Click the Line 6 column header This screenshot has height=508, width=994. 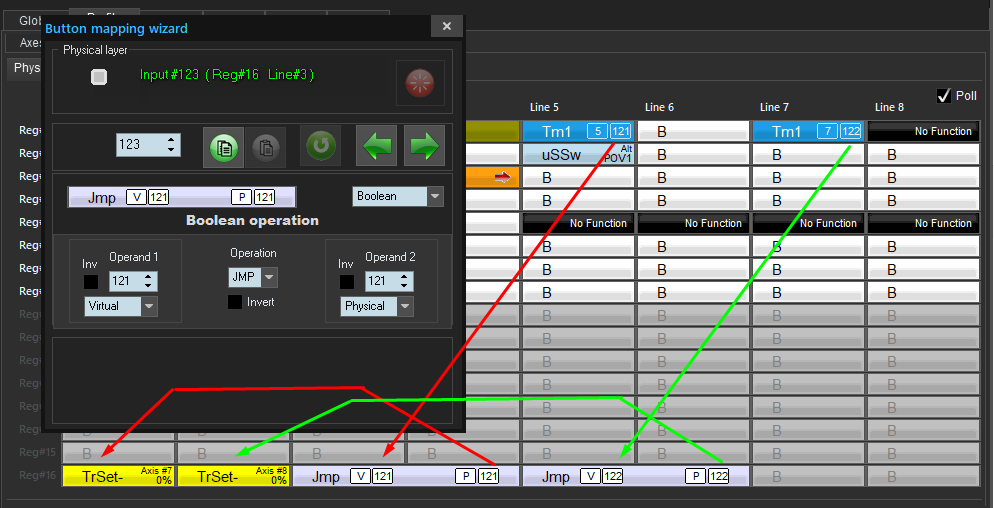point(659,107)
